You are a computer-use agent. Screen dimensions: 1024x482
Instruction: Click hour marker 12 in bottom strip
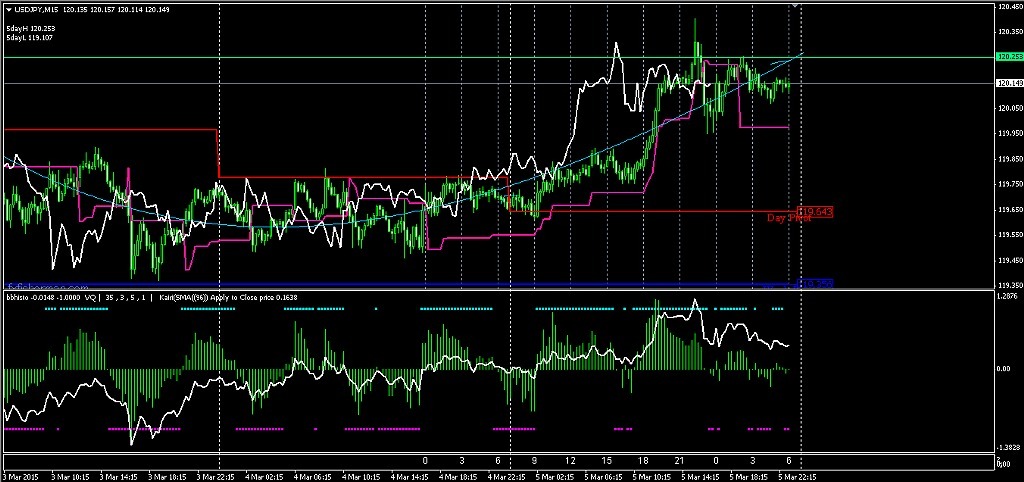[x=569, y=460]
